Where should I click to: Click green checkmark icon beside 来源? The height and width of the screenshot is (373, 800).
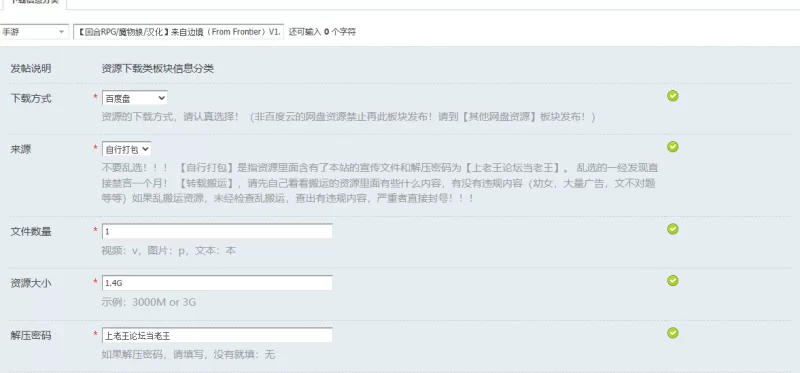click(673, 147)
